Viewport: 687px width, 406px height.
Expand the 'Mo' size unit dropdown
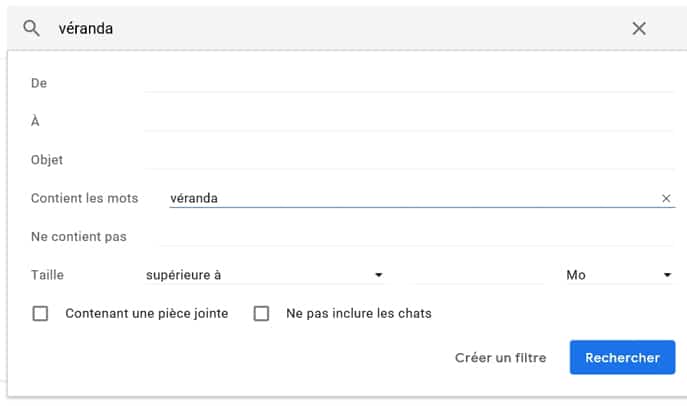(x=619, y=275)
